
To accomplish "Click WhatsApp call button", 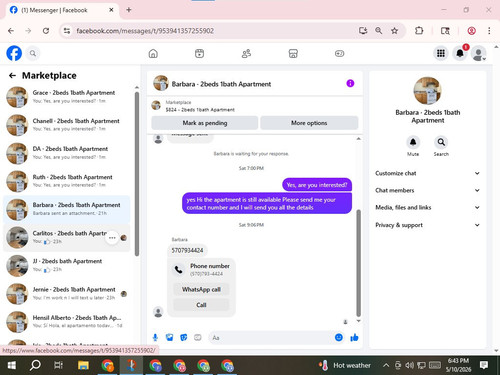I will pyautogui.click(x=201, y=289).
